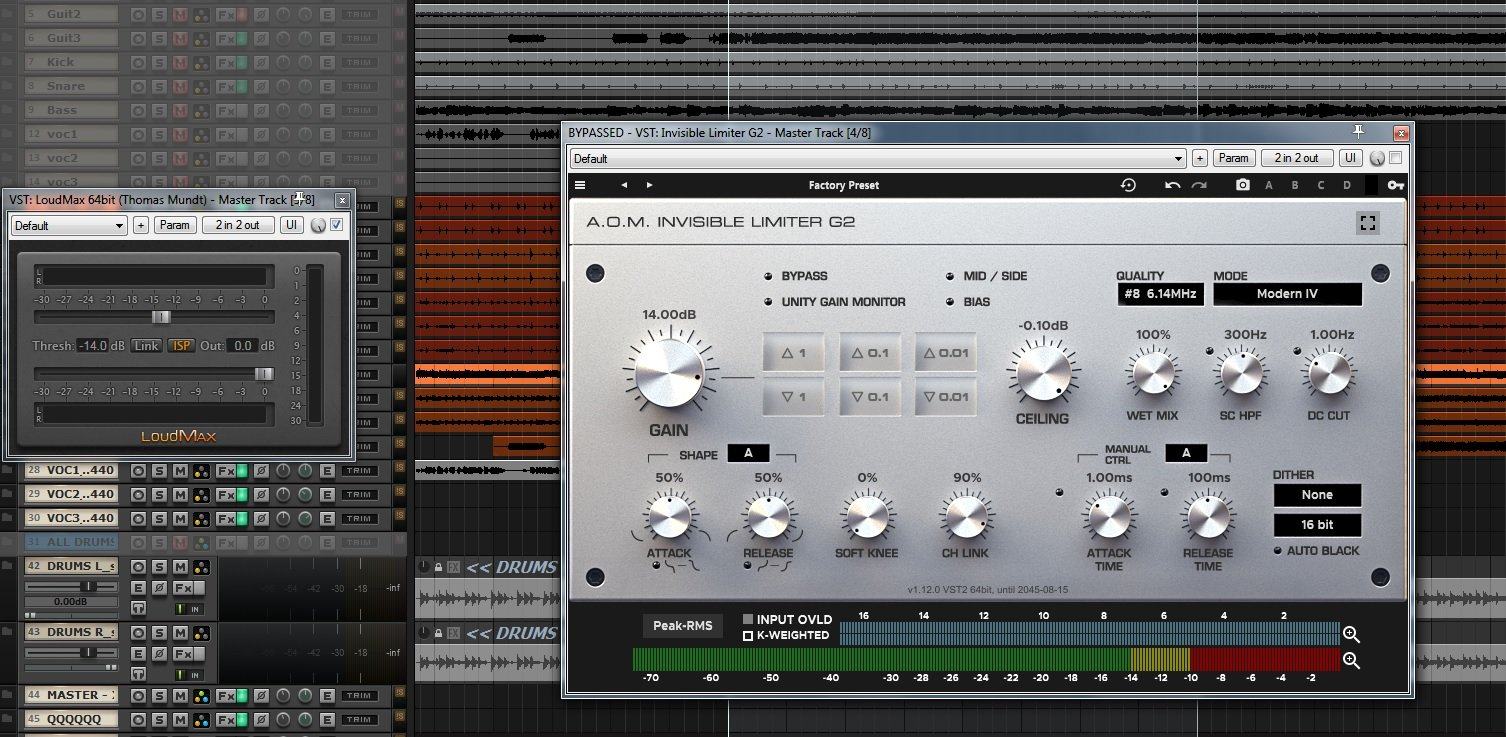Enable MID / SIDE mode
This screenshot has height=737, width=1506.
coord(950,276)
